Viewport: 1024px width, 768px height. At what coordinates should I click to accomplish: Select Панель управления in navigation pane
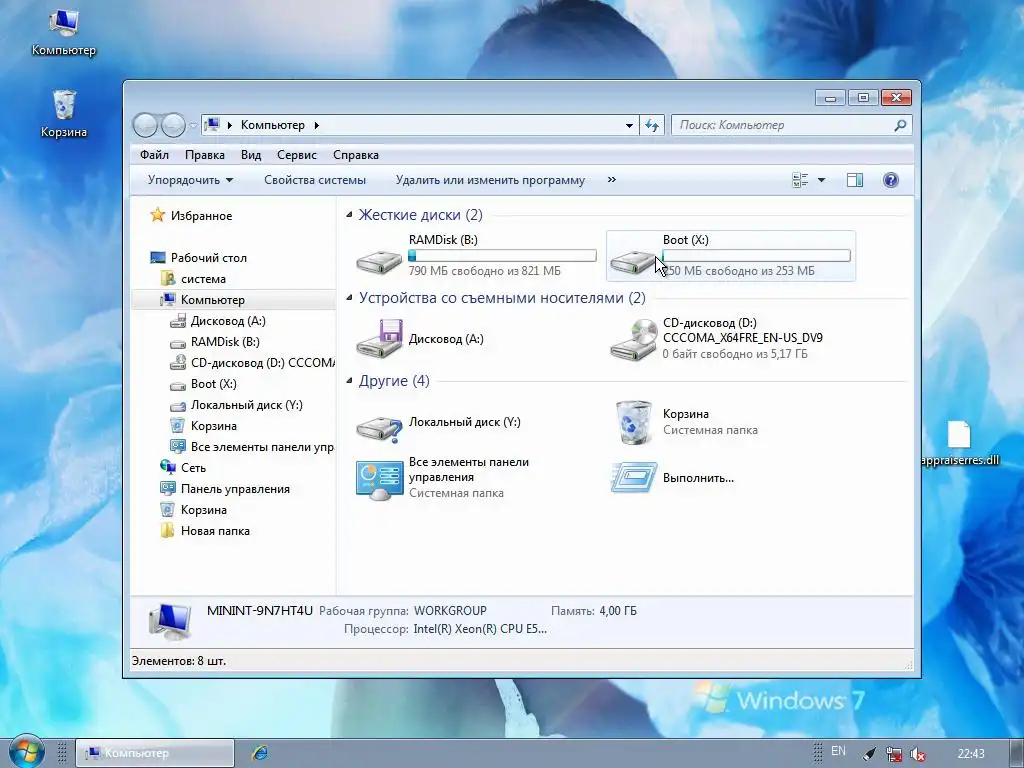click(x=235, y=488)
